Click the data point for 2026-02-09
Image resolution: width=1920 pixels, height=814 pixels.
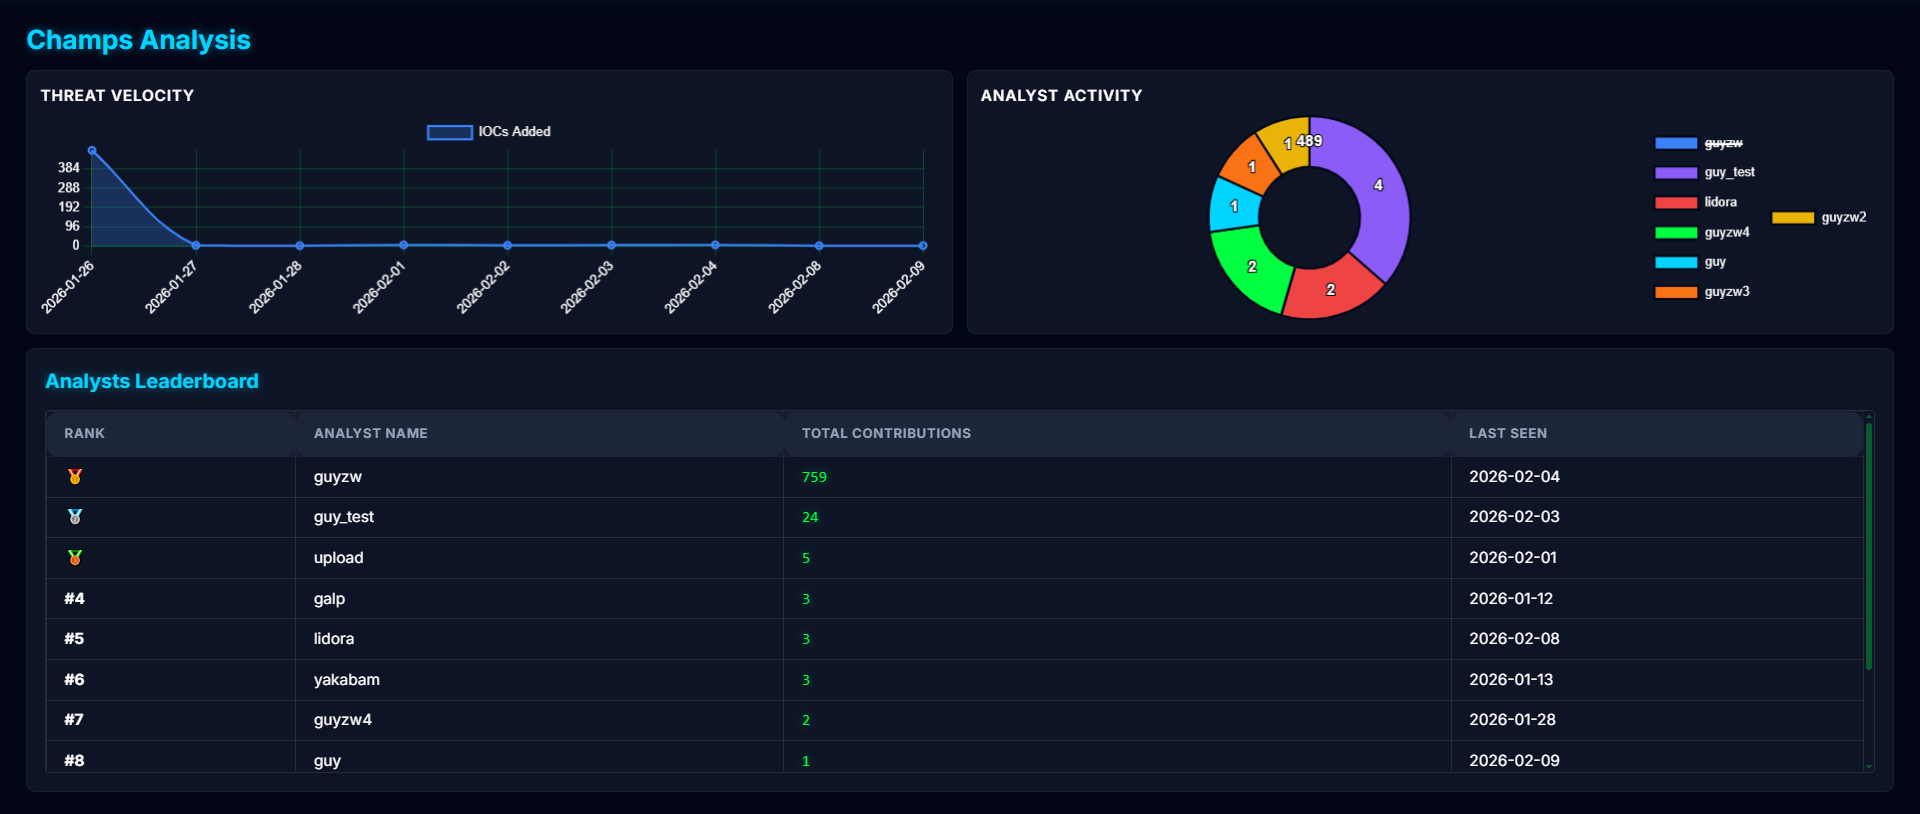point(923,245)
